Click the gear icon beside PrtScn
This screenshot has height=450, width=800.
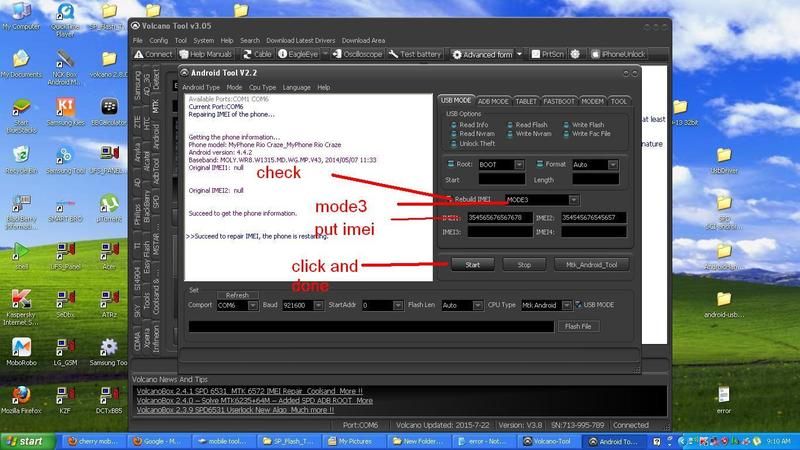click(x=575, y=54)
